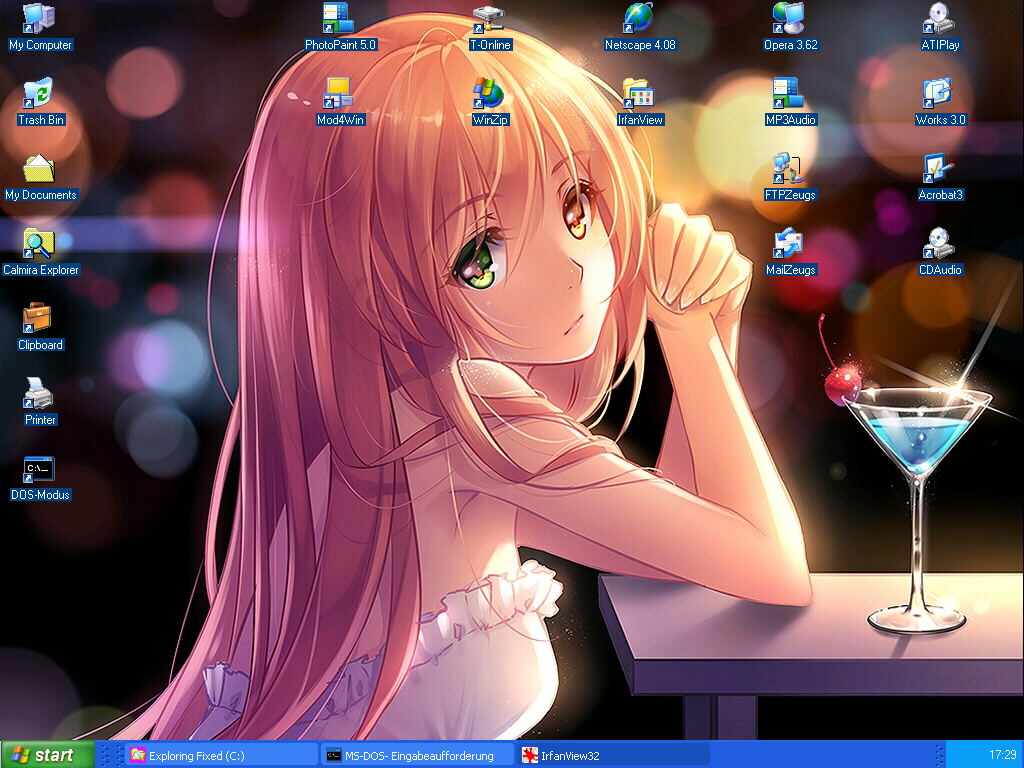
Task: Switch to Exploring Fixed (C:) taskbar window
Action: [221, 756]
